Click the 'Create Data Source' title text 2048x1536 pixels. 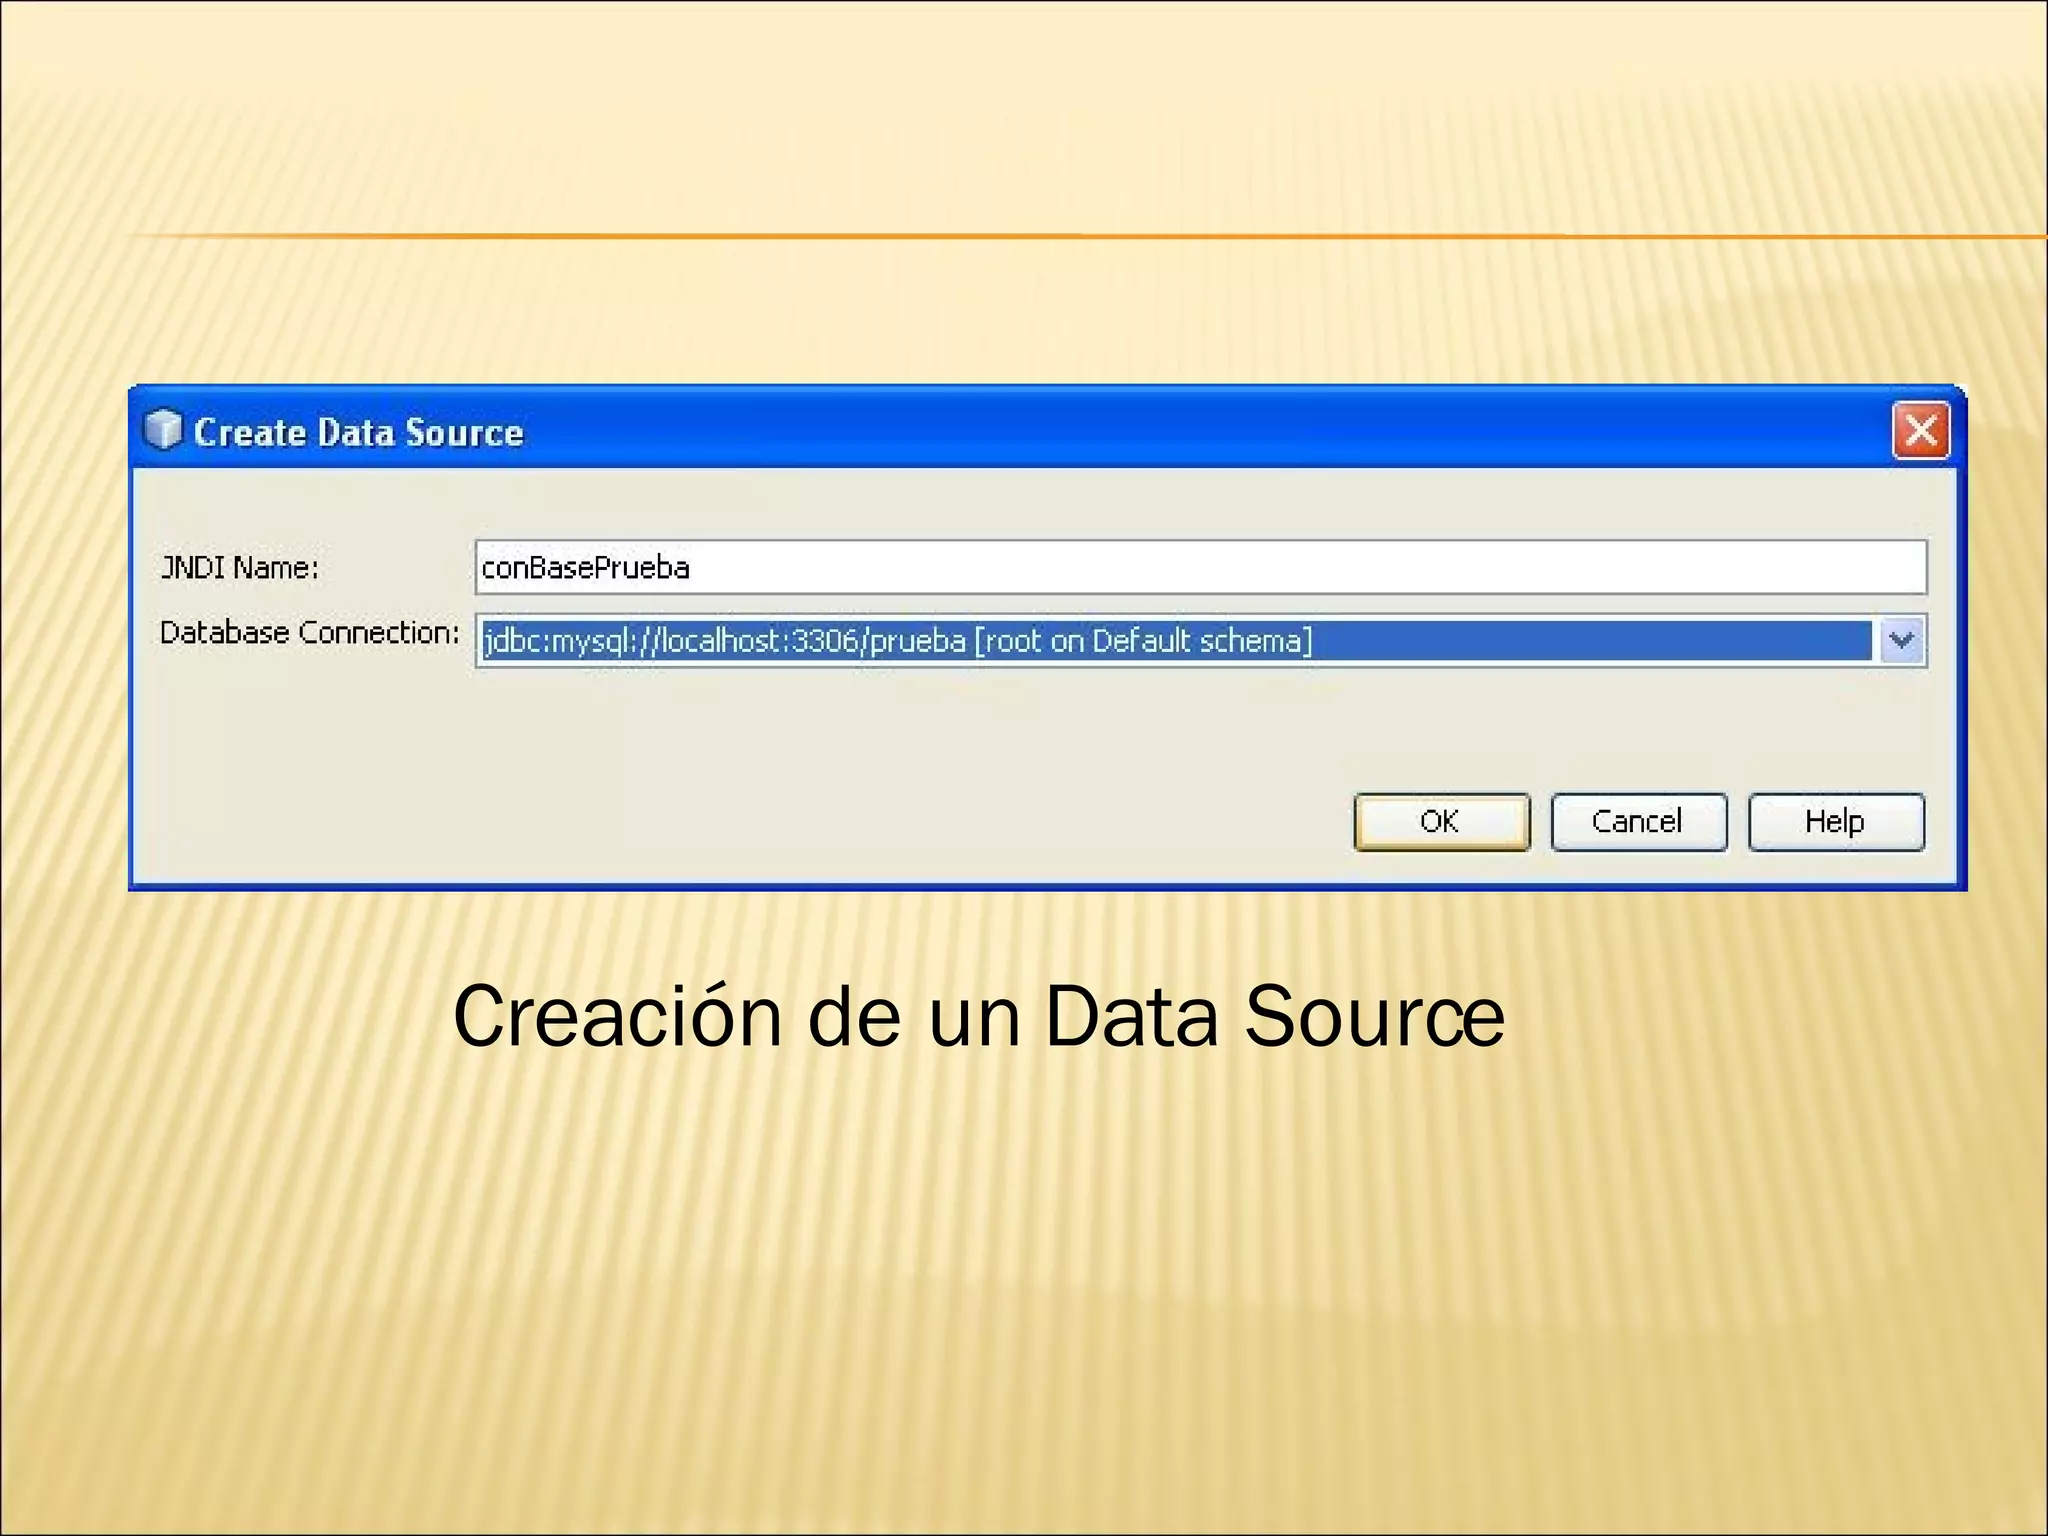(358, 433)
